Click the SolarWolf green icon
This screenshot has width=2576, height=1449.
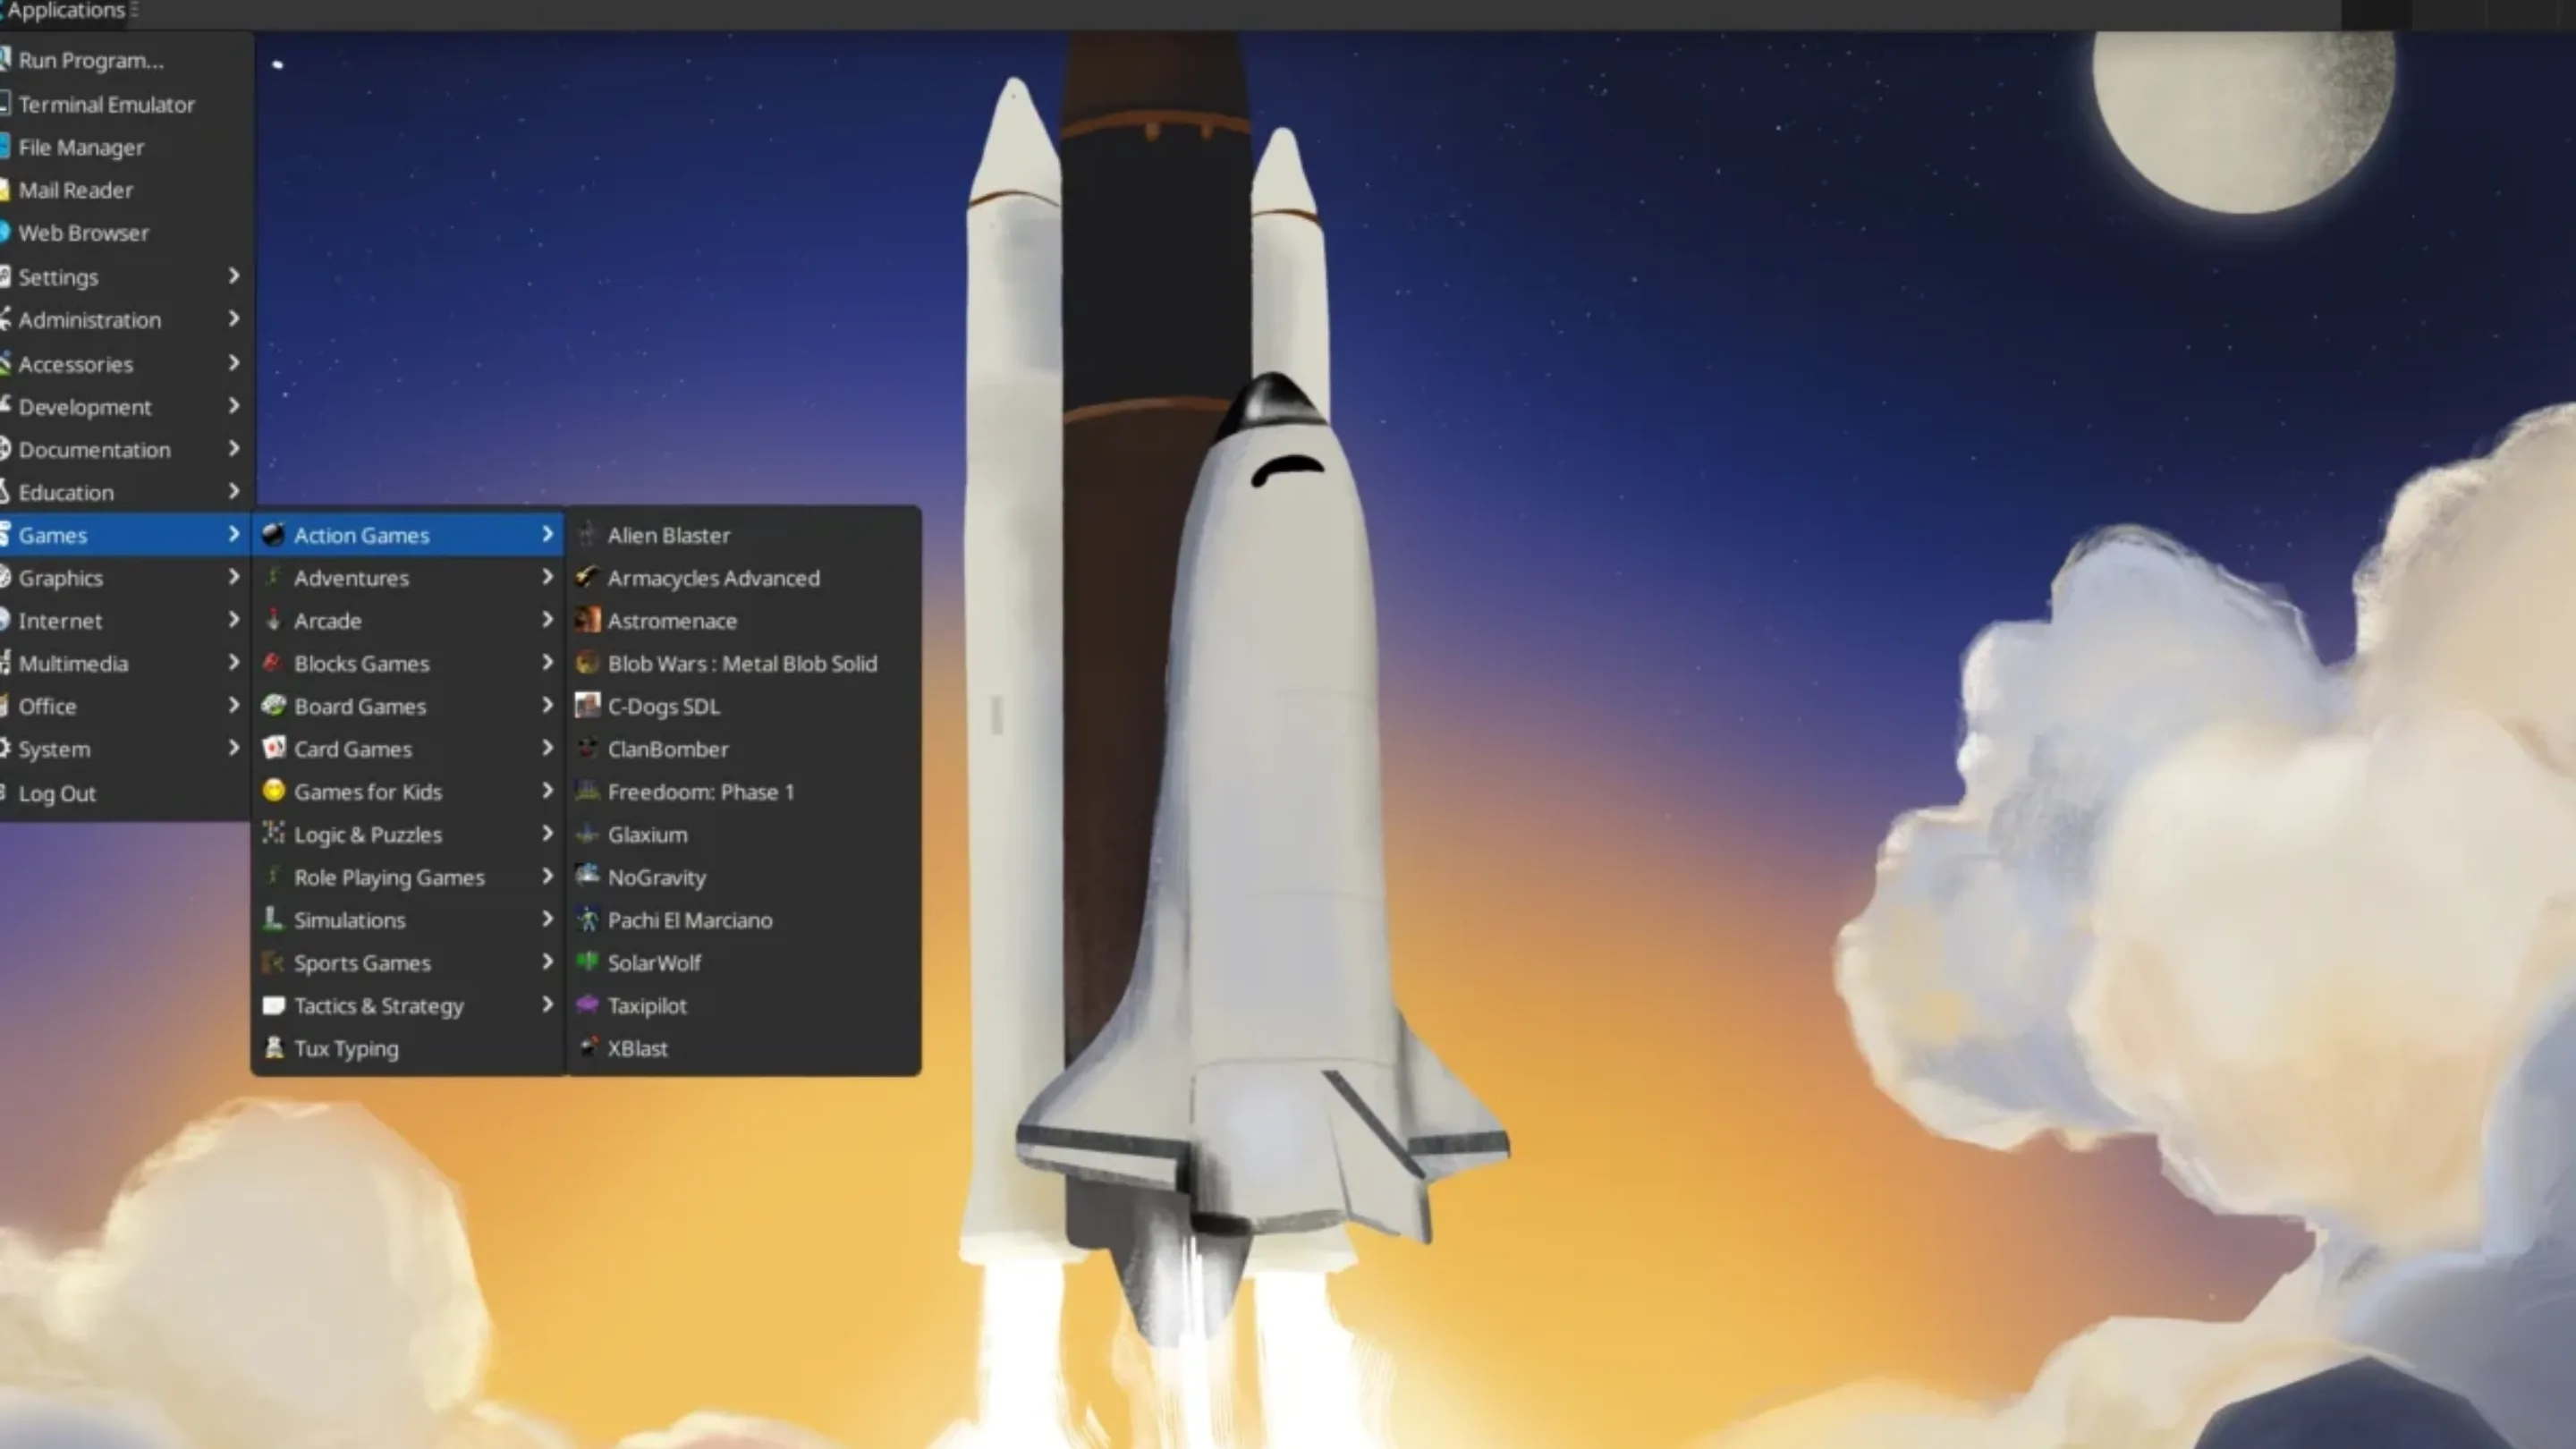(587, 962)
